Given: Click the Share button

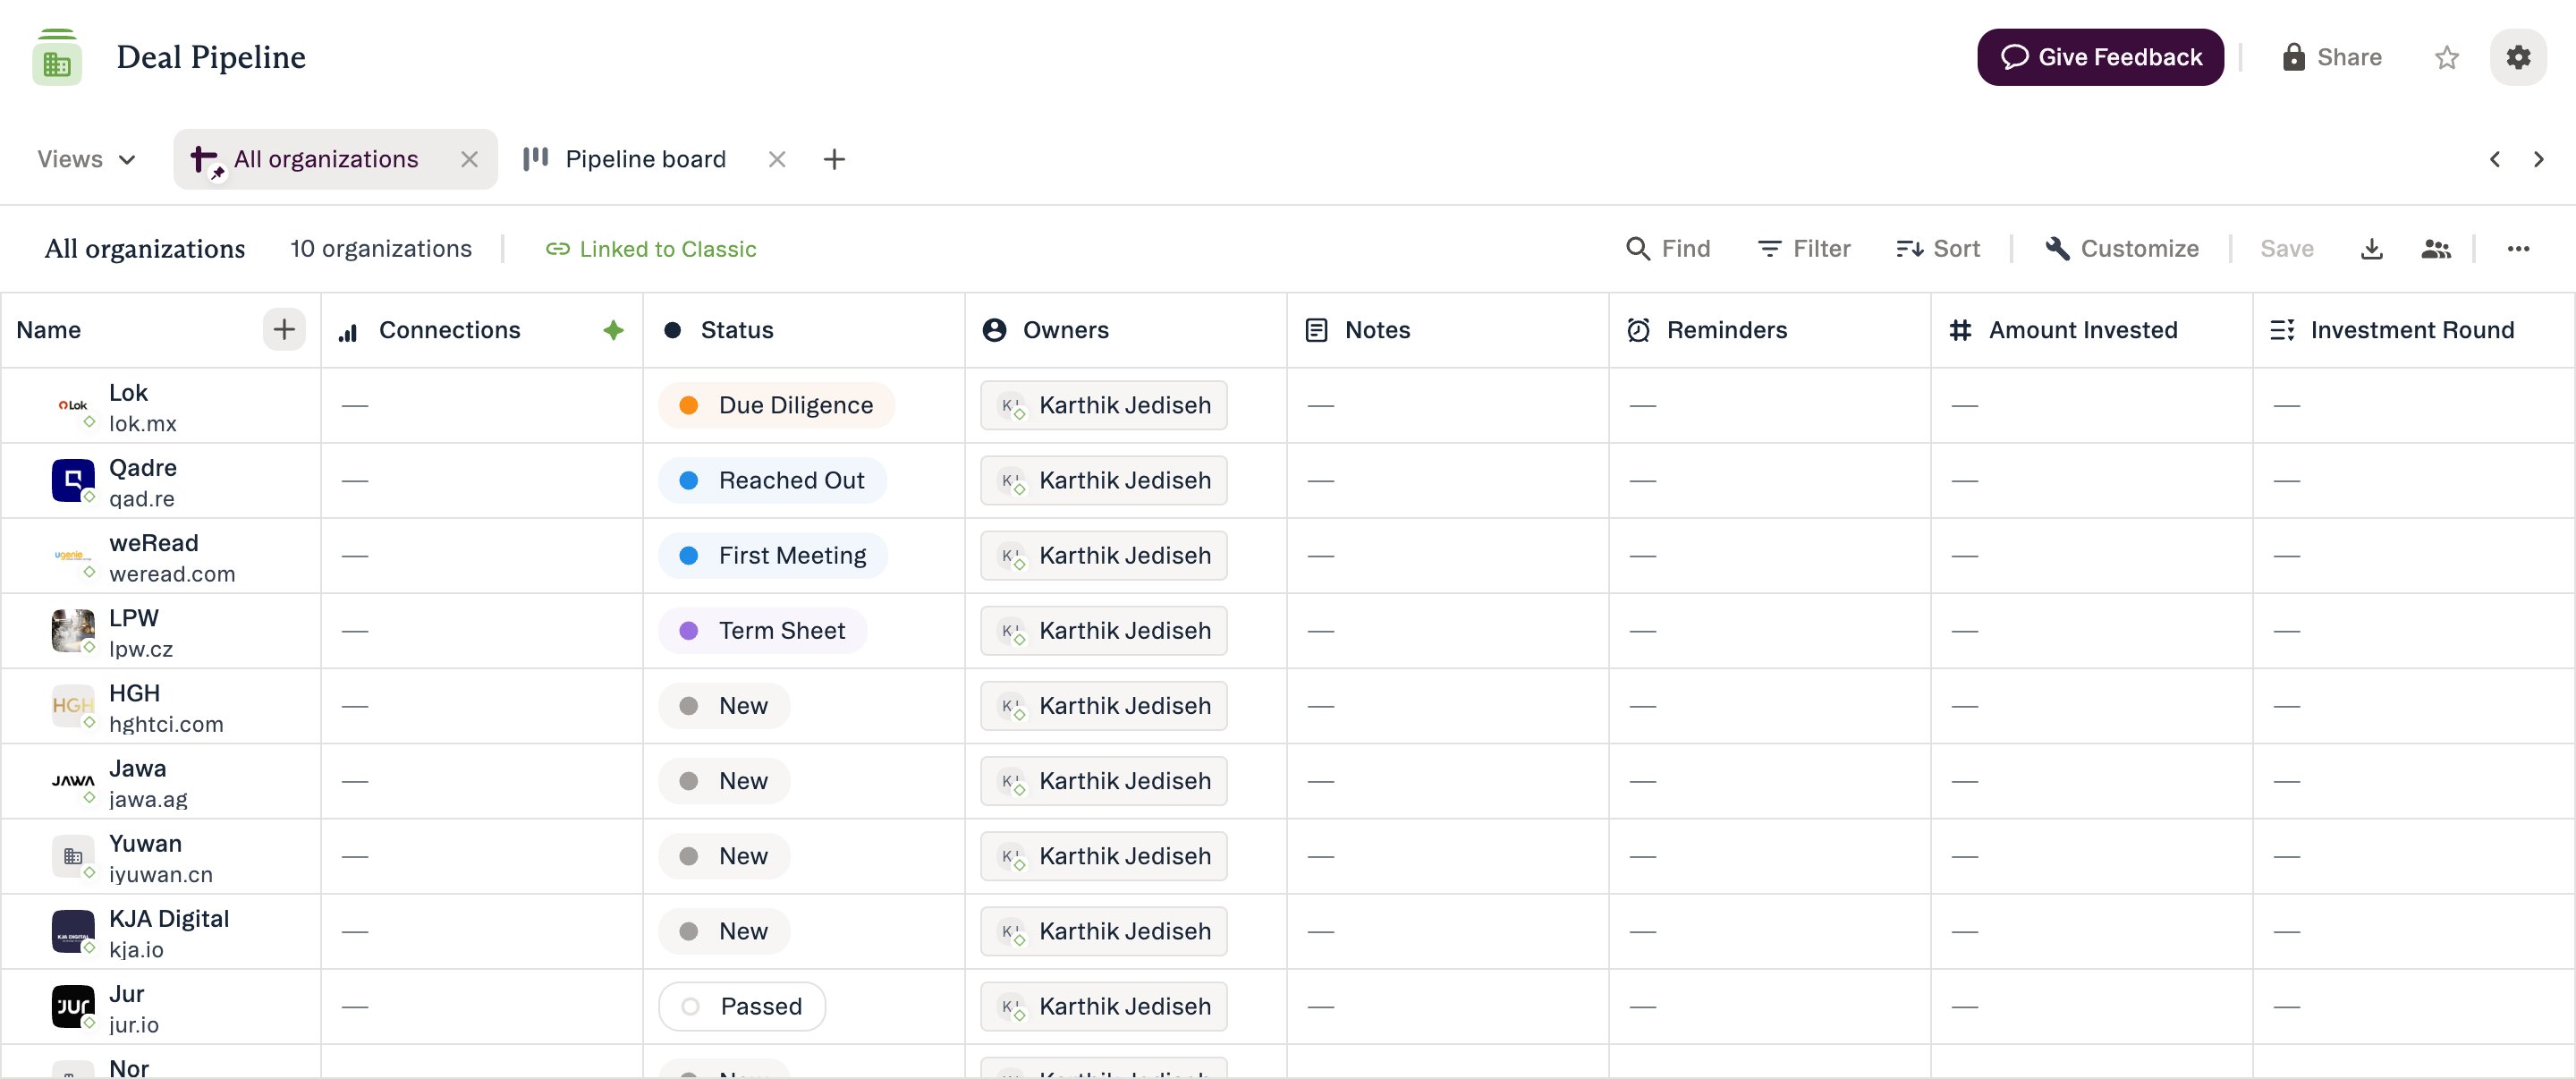Looking at the screenshot, I should tap(2332, 57).
